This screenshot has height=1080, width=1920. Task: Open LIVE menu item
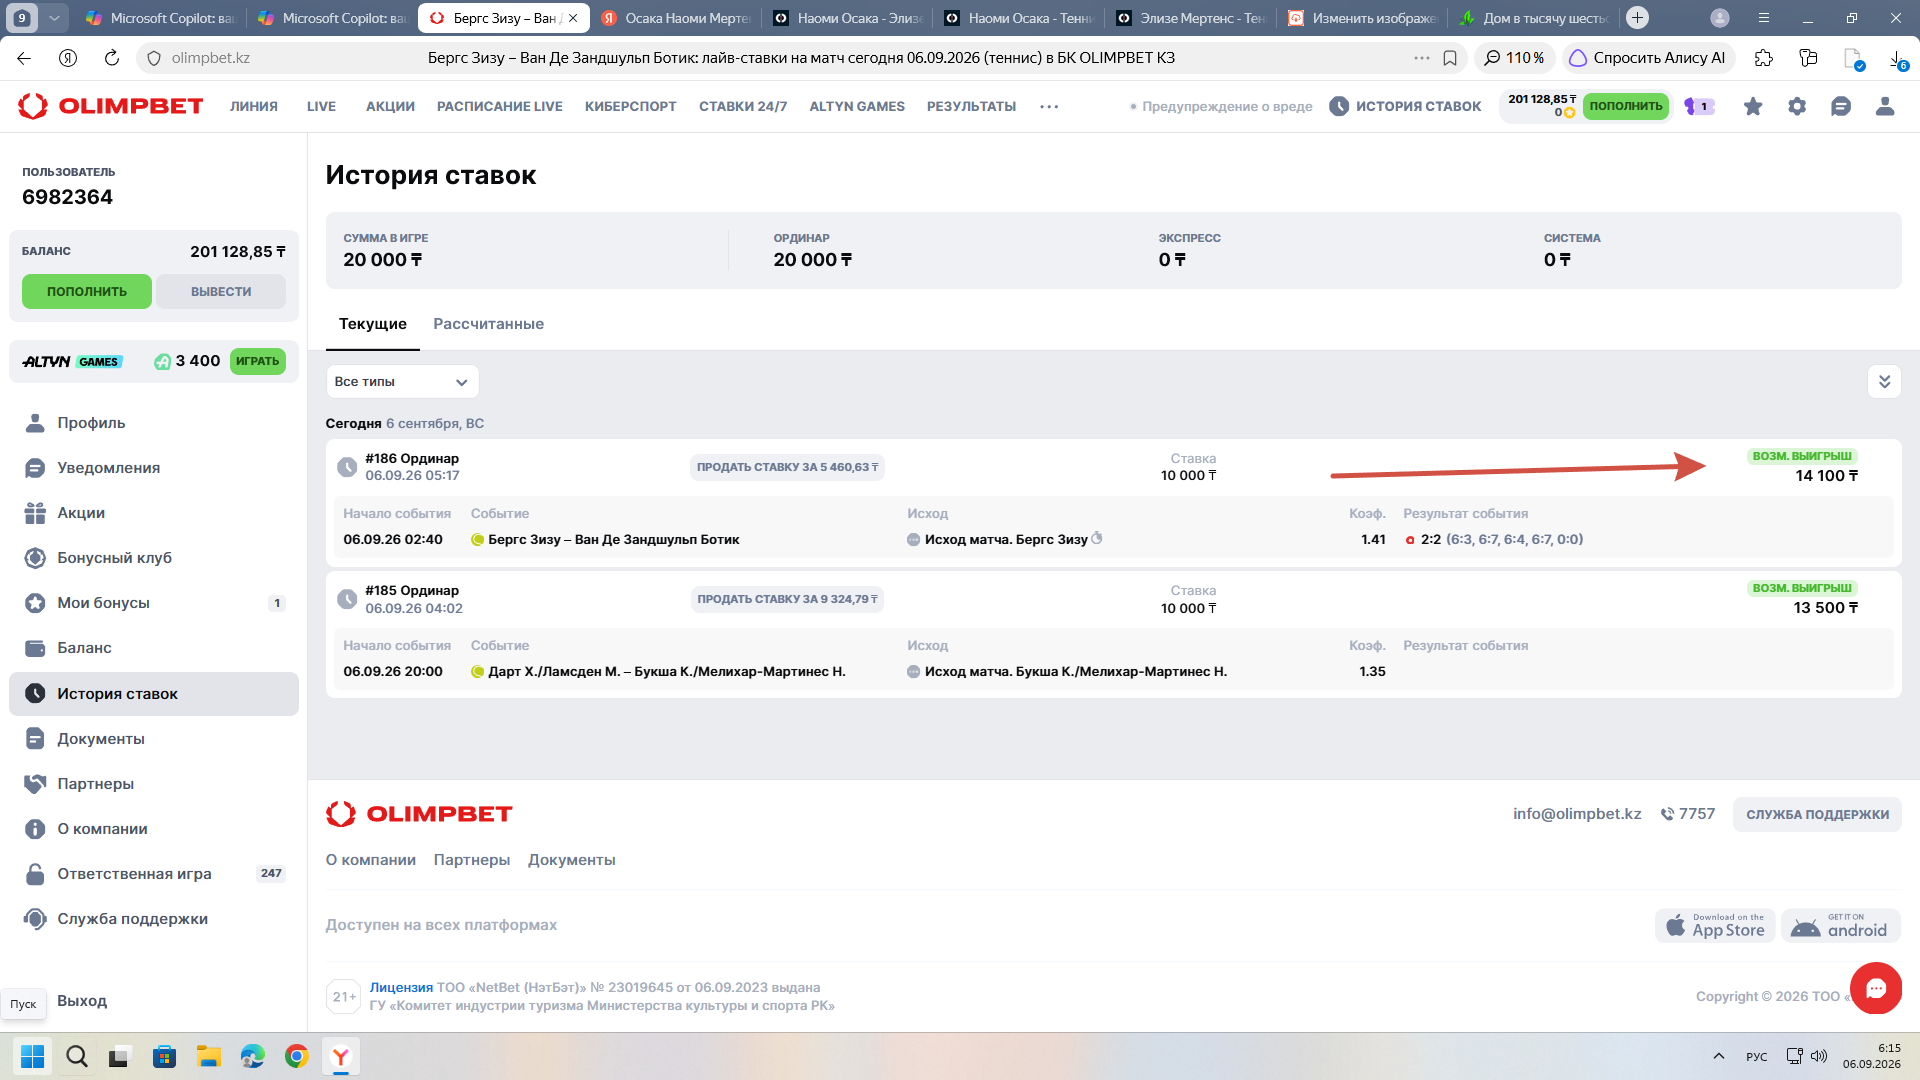point(321,106)
